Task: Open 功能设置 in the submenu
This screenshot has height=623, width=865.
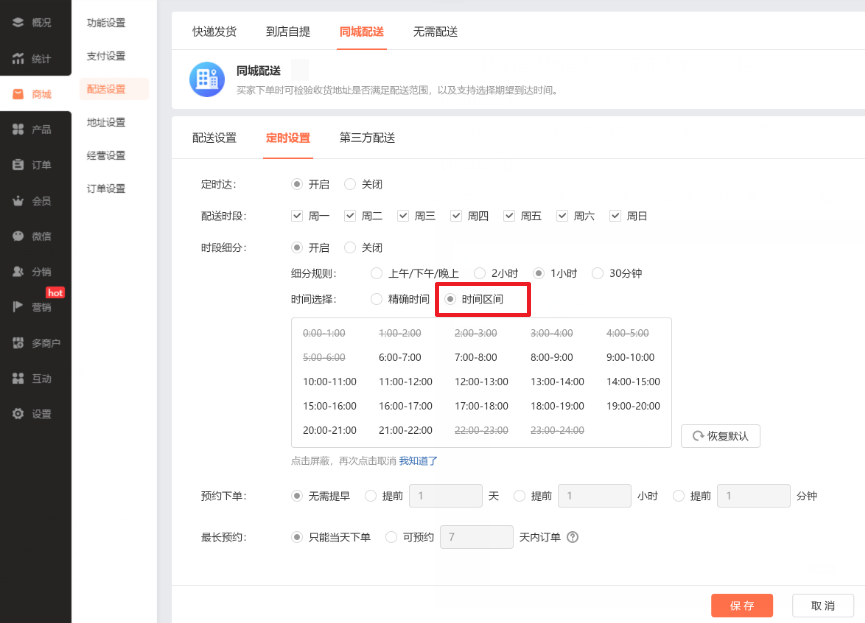Action: pyautogui.click(x=106, y=23)
